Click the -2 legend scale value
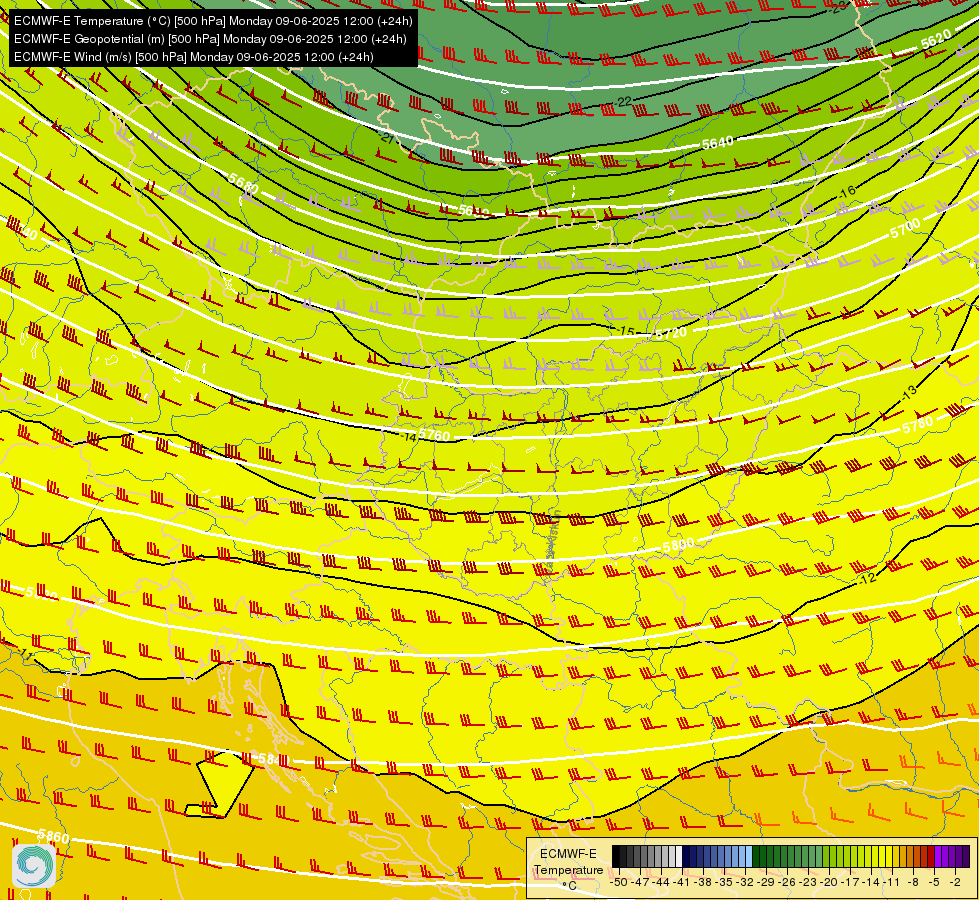Viewport: 979px width, 900px height. 955,883
